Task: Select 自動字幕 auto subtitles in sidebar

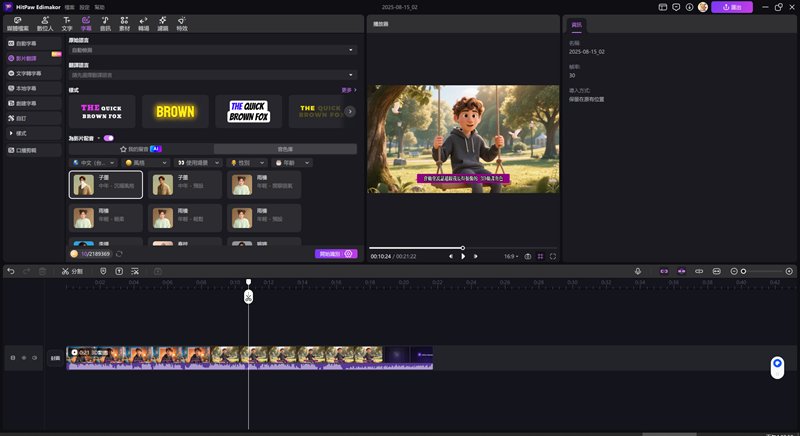Action: (x=33, y=43)
